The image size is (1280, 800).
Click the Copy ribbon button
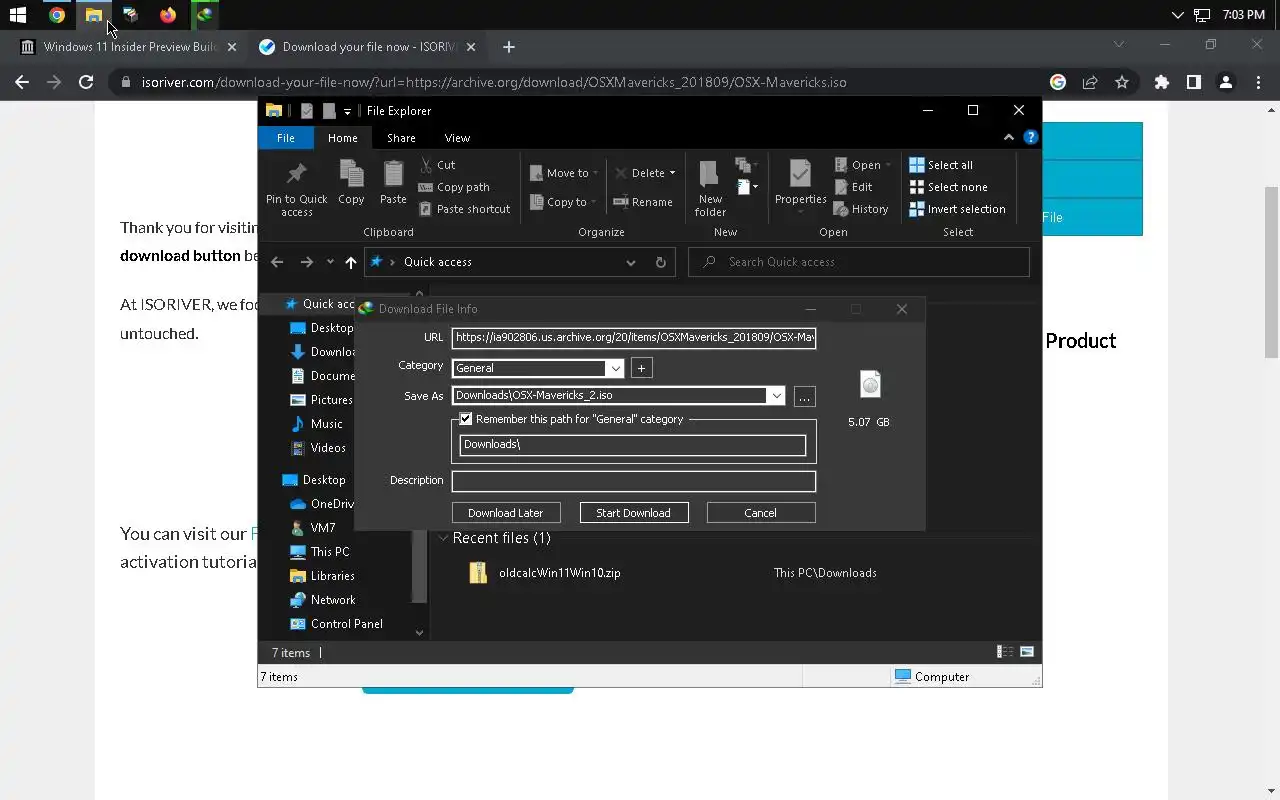(351, 183)
